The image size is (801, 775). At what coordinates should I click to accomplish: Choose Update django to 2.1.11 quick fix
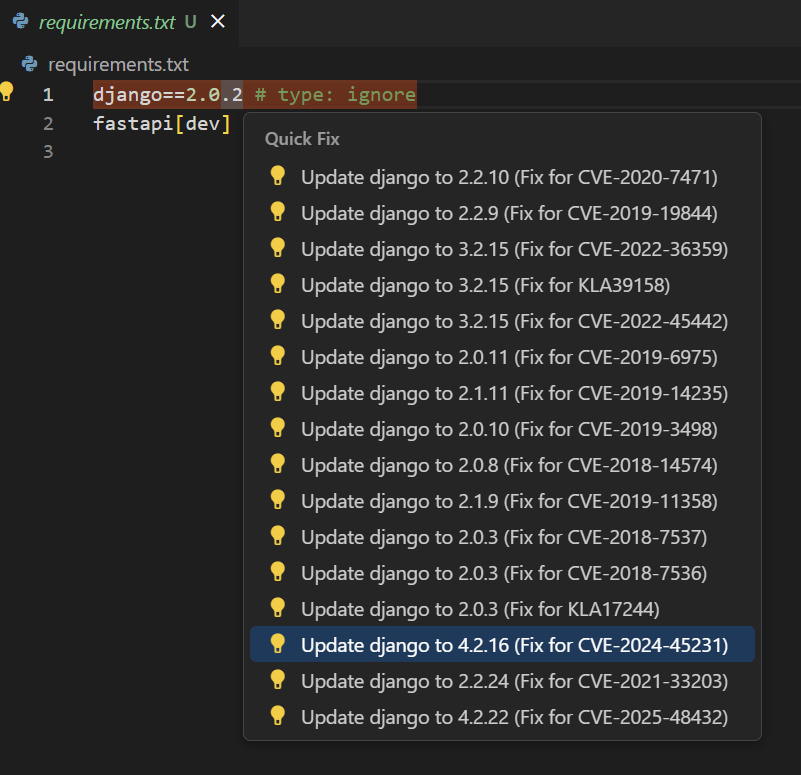pos(502,393)
